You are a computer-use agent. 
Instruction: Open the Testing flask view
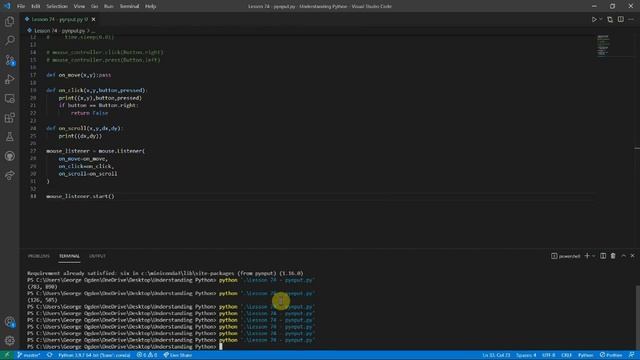pos(9,137)
